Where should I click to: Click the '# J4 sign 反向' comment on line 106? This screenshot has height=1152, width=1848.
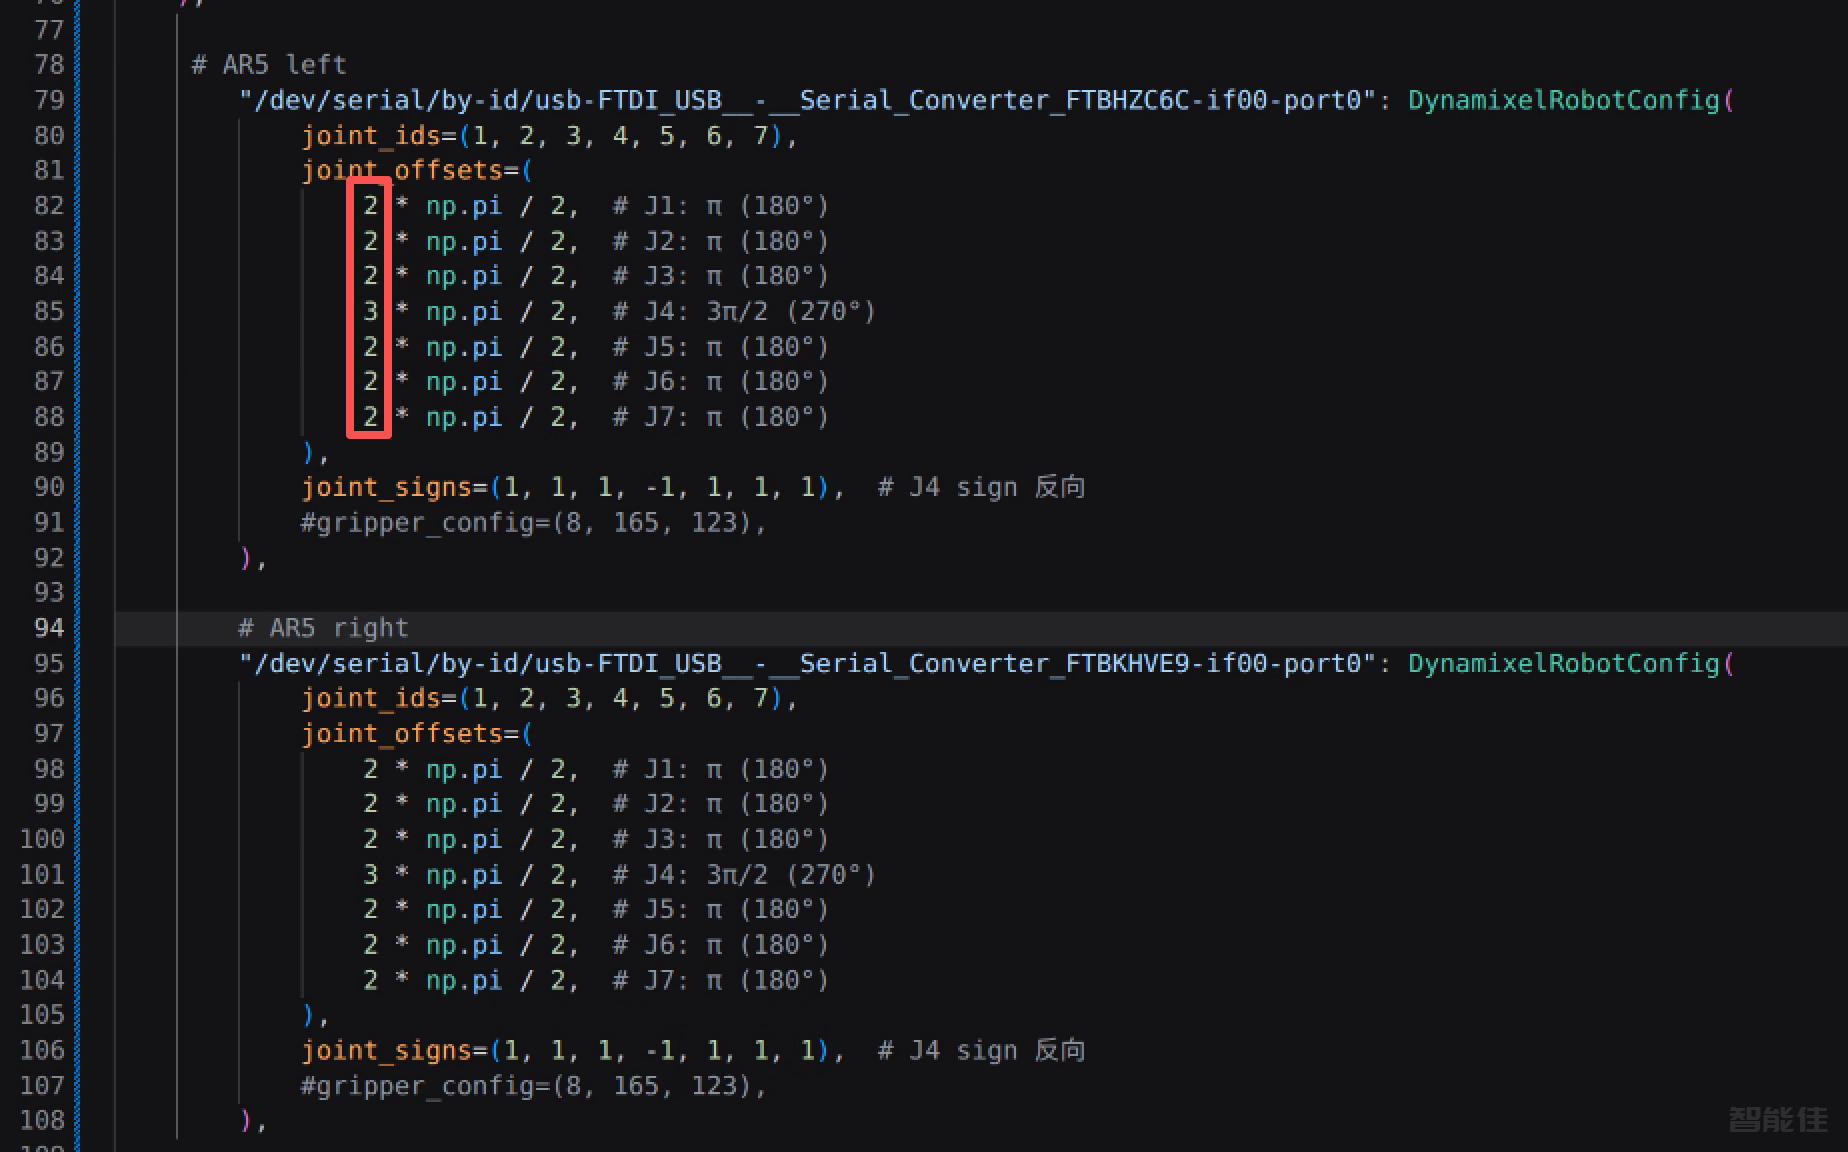click(x=981, y=1050)
